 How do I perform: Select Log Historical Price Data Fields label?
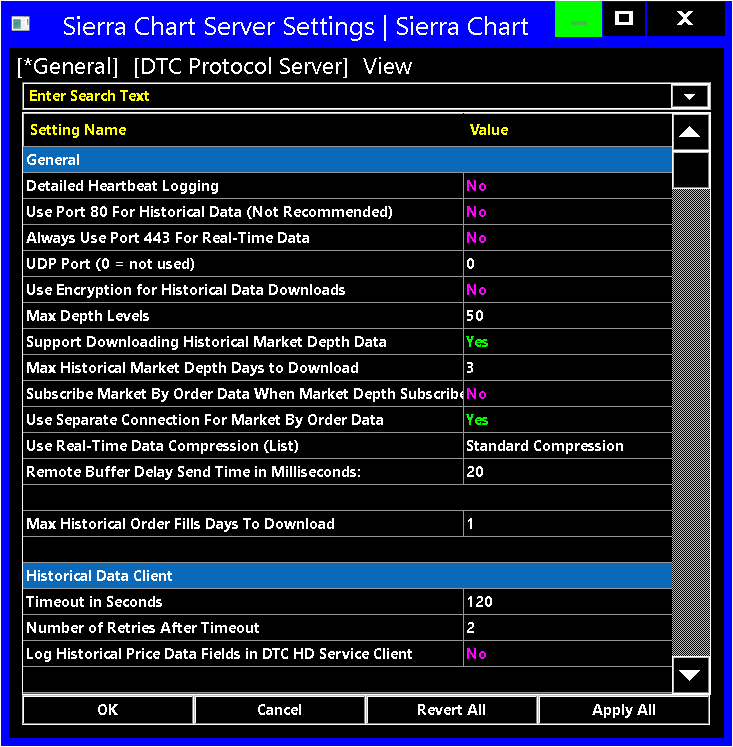(219, 654)
